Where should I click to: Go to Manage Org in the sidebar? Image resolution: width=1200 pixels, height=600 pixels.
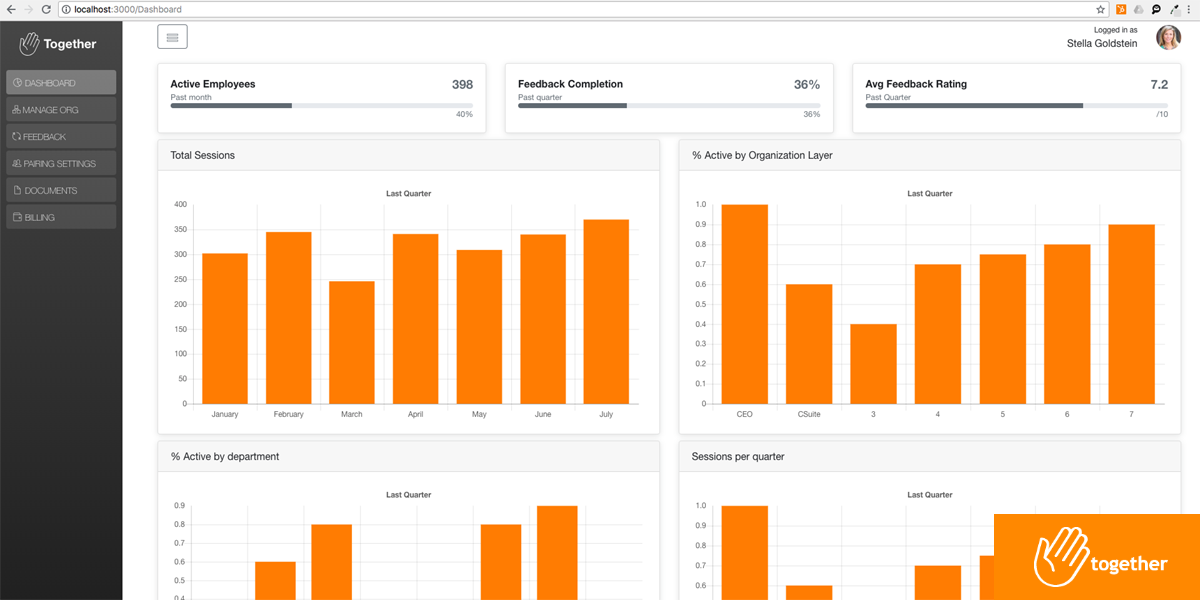(61, 110)
